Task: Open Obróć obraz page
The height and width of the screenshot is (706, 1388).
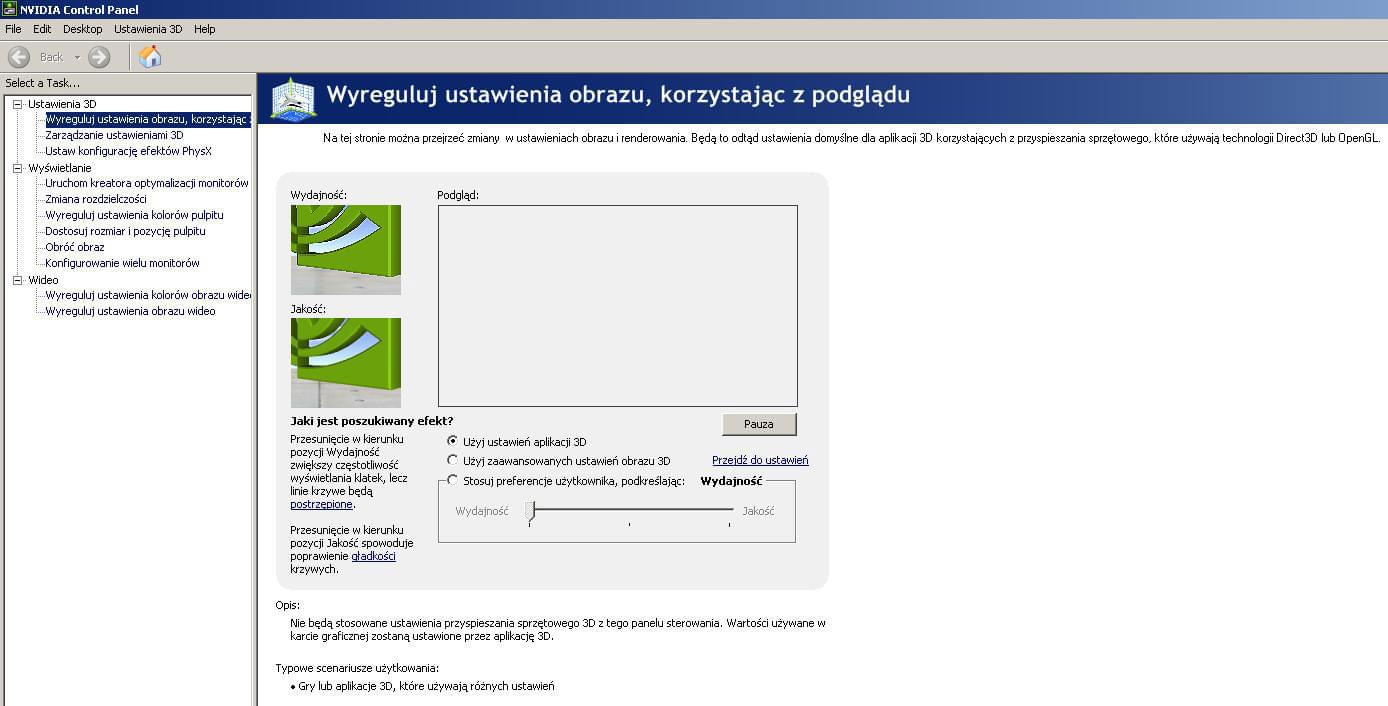Action: tap(75, 247)
